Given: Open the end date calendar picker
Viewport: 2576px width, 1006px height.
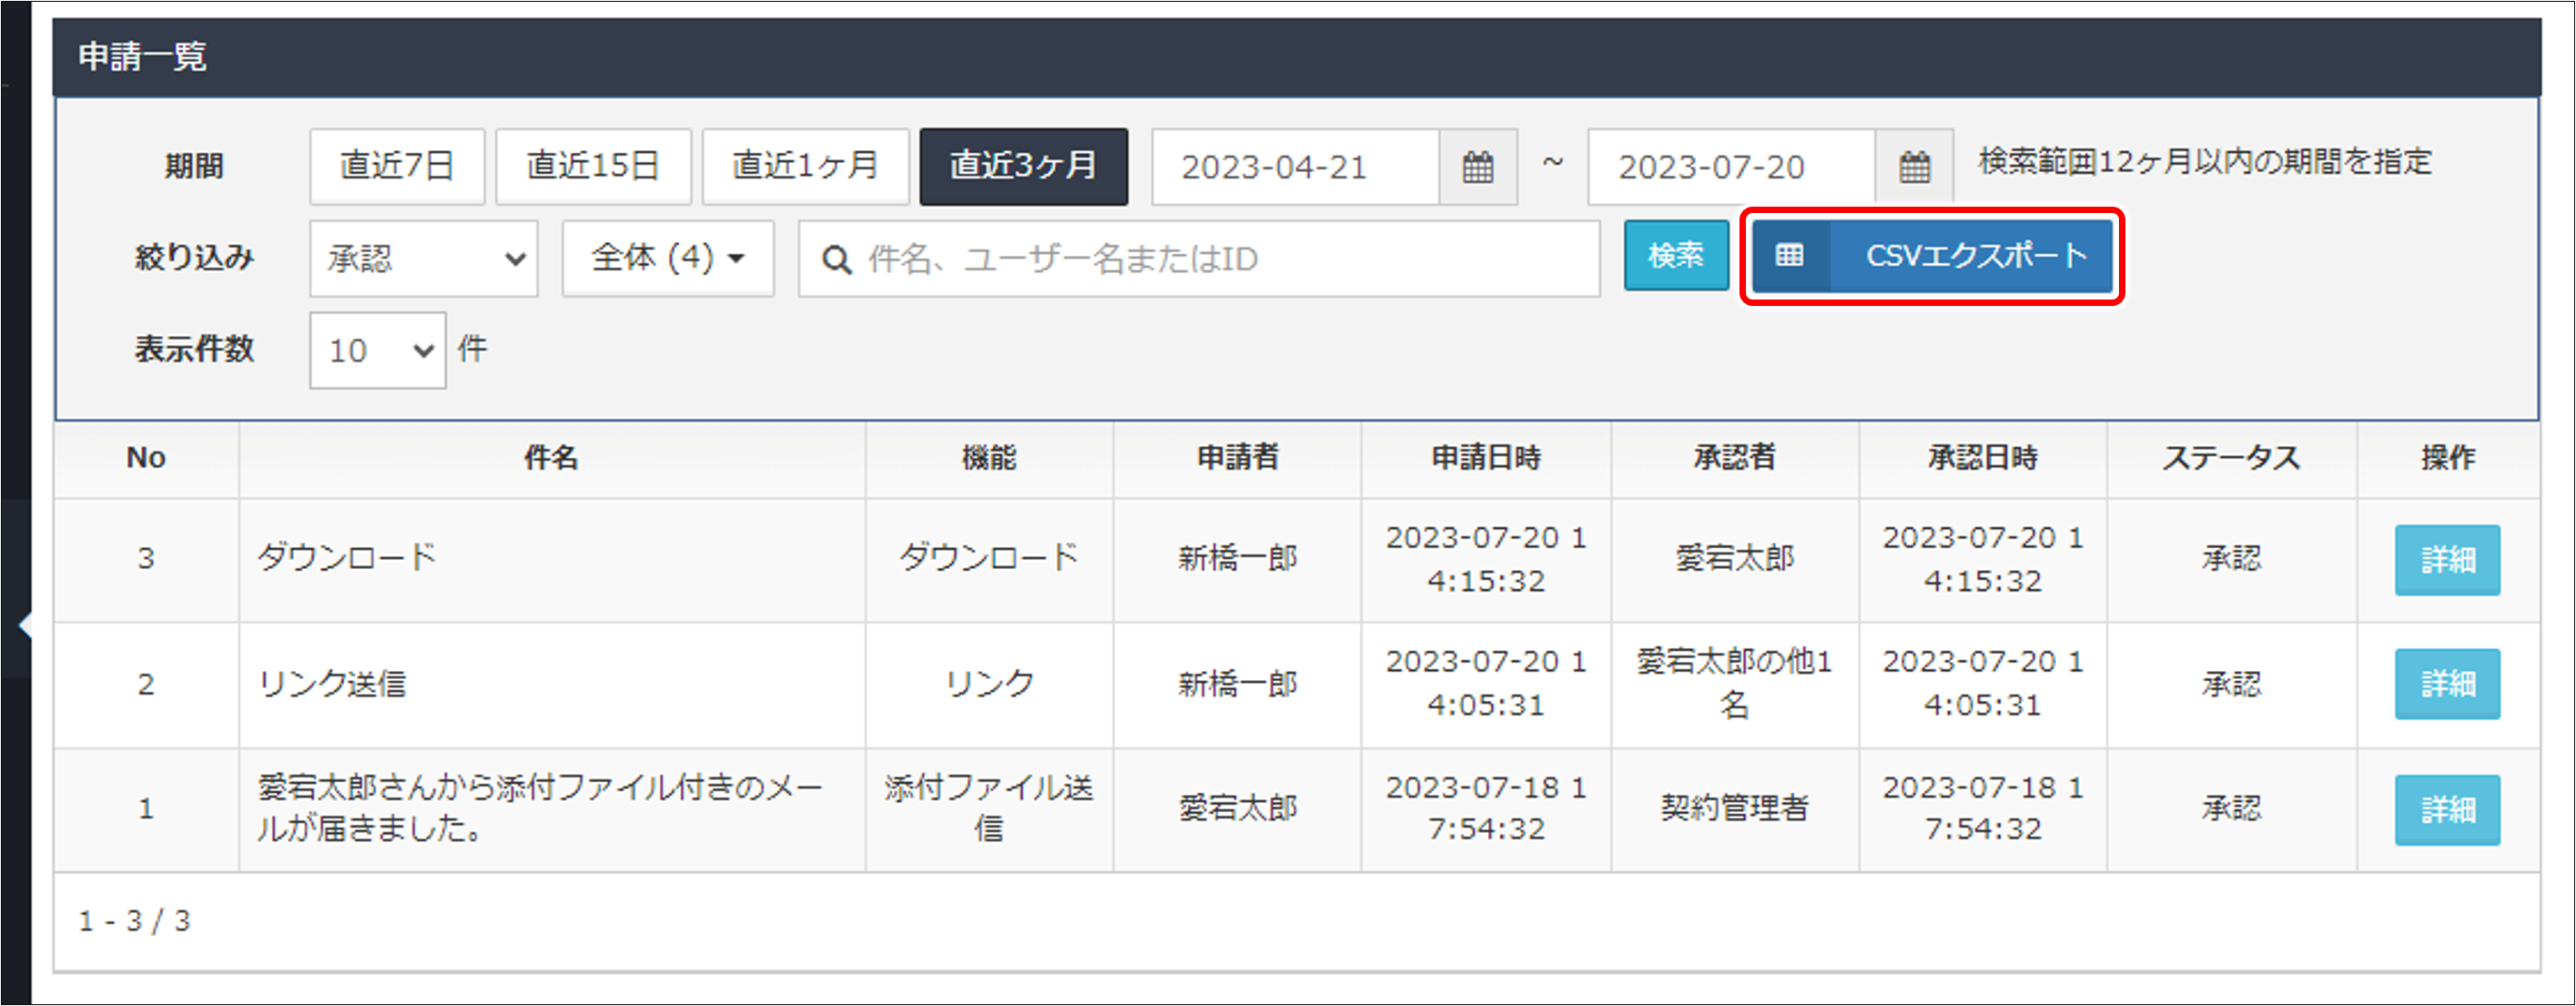Looking at the screenshot, I should [1914, 167].
